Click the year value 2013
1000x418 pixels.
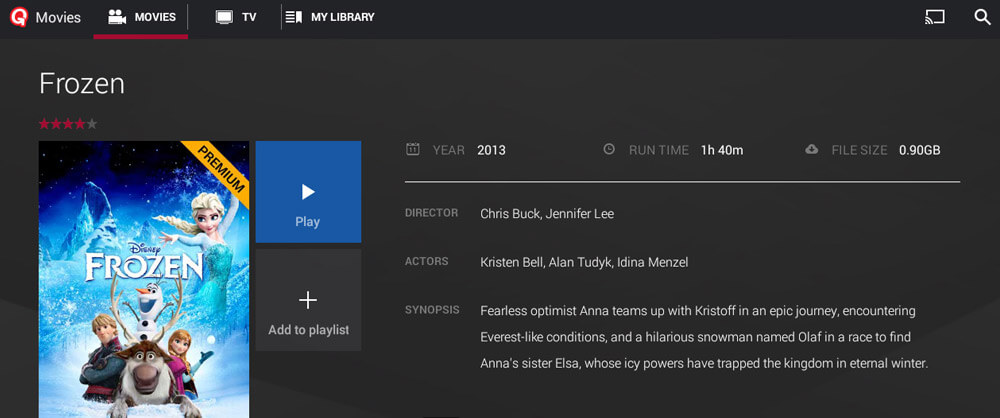[x=491, y=151]
